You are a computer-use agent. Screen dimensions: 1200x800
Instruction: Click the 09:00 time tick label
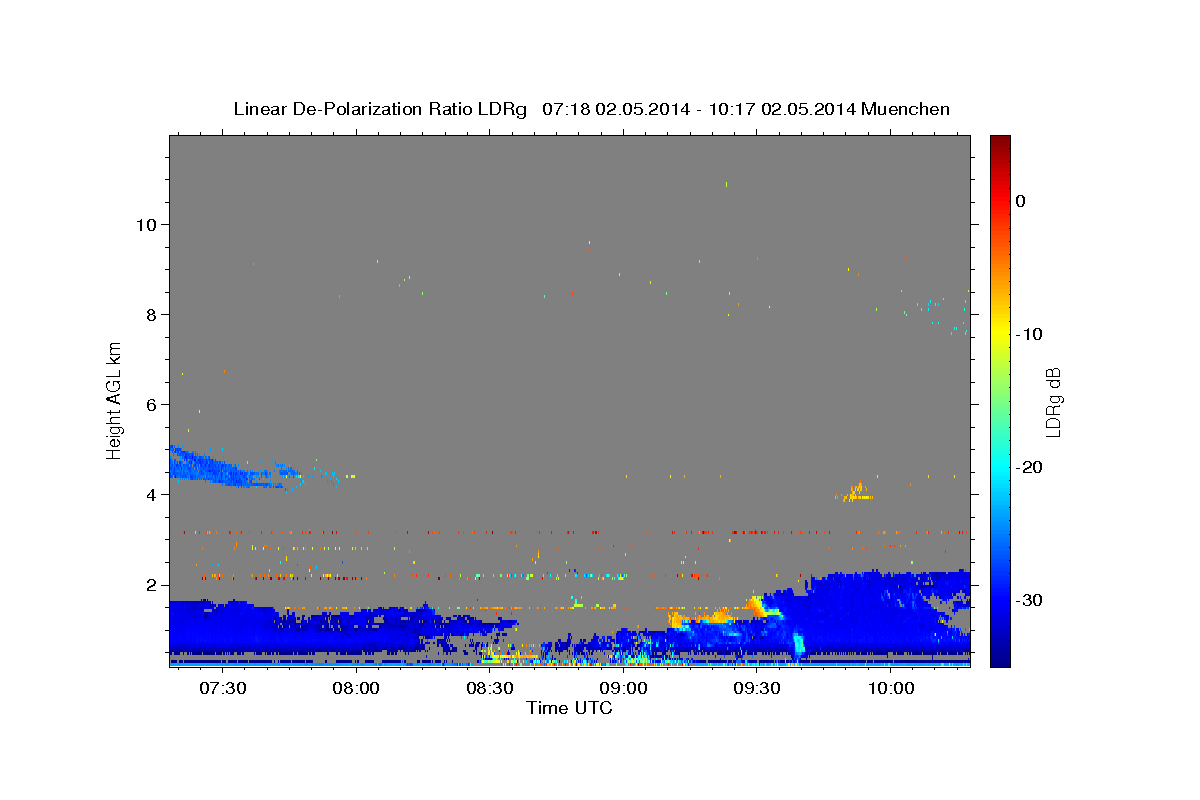pyautogui.click(x=623, y=689)
